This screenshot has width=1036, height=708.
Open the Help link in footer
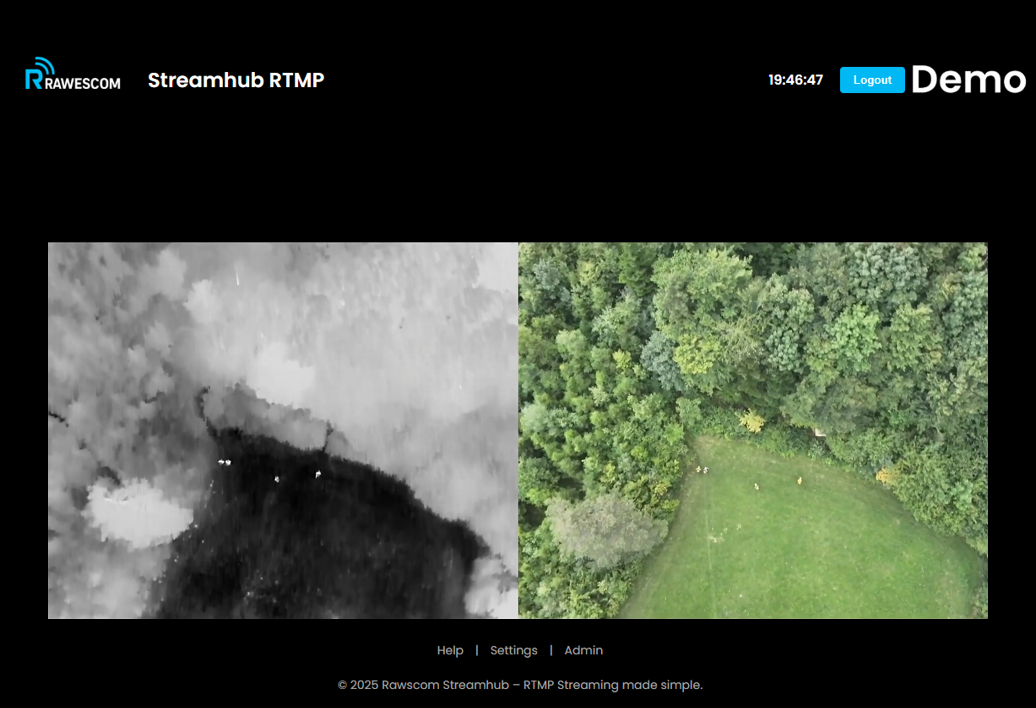point(450,650)
